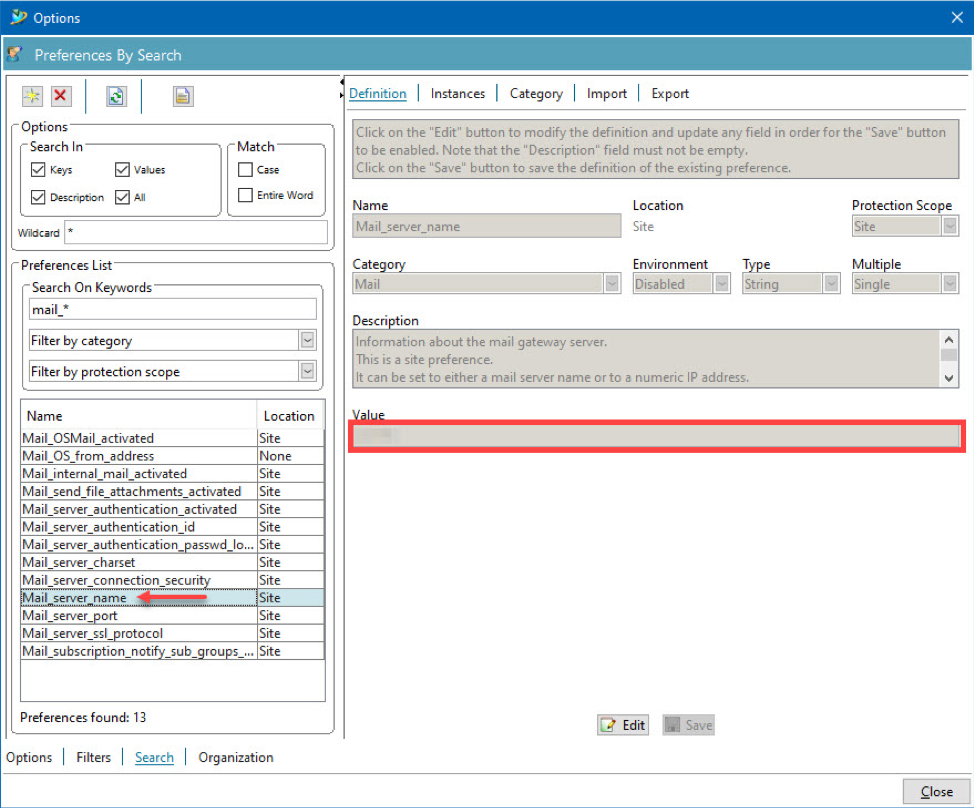Viewport: 974px width, 808px height.
Task: Select the Mail_server_port row in the list
Action: [x=70, y=615]
